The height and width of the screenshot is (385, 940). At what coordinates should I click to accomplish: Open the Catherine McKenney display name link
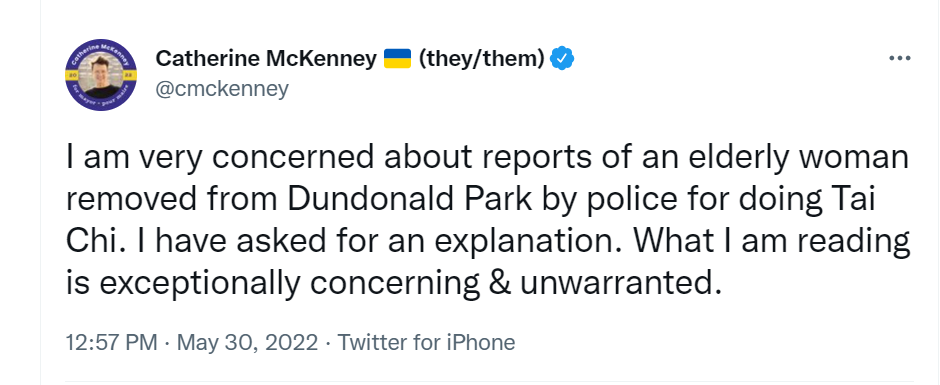tap(266, 58)
